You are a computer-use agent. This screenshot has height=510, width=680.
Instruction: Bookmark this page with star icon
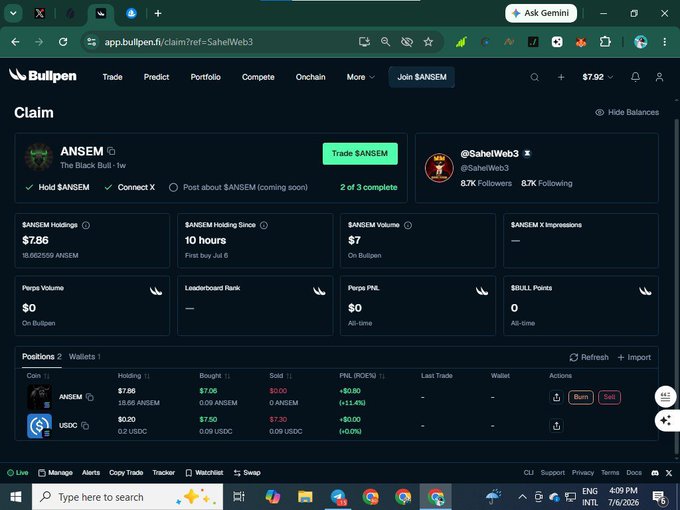point(428,42)
